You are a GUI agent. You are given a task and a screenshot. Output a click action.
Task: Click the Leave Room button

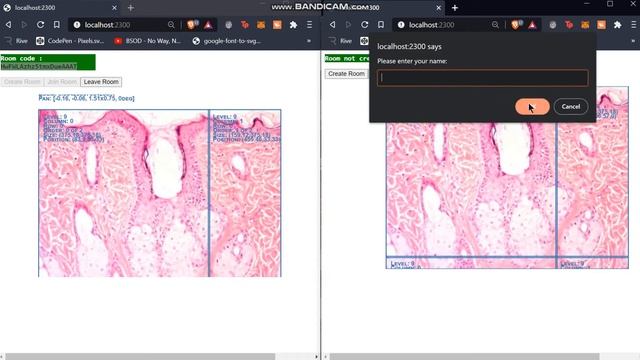pos(101,82)
